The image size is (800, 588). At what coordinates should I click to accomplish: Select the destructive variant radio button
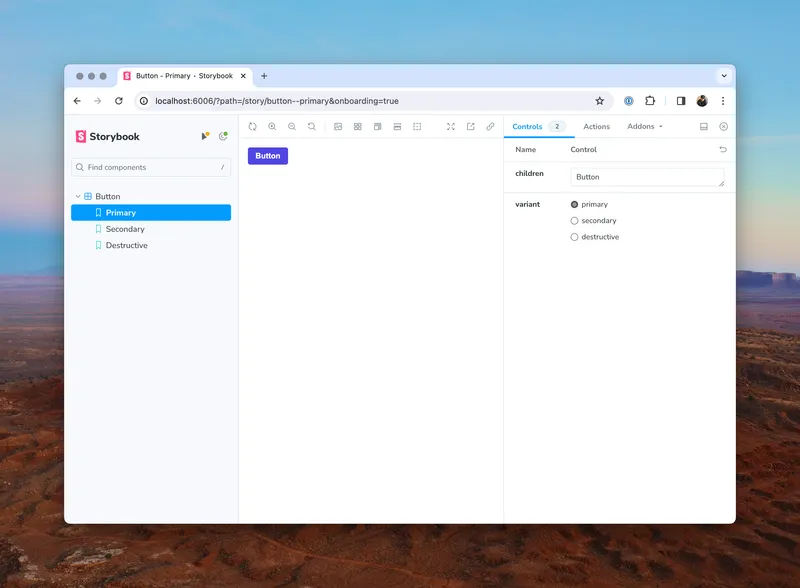574,237
